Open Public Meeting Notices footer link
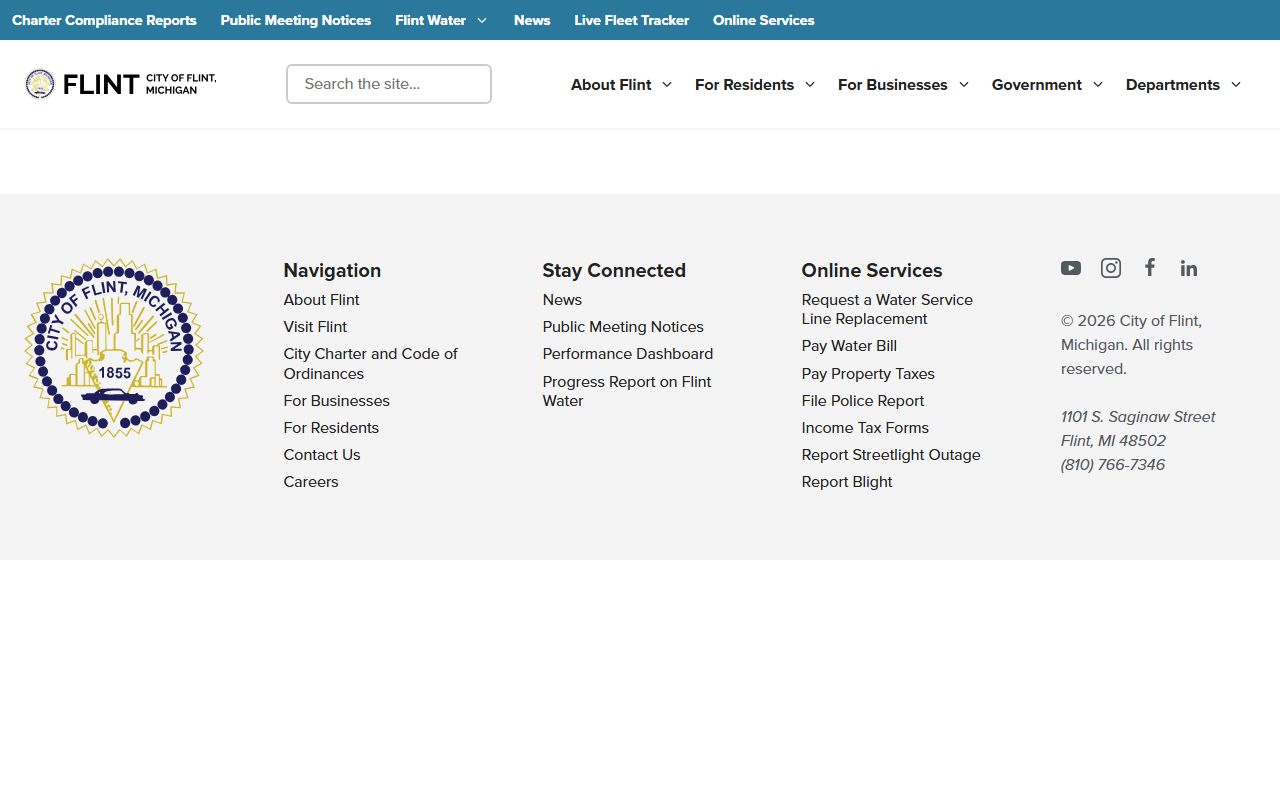 pos(623,327)
